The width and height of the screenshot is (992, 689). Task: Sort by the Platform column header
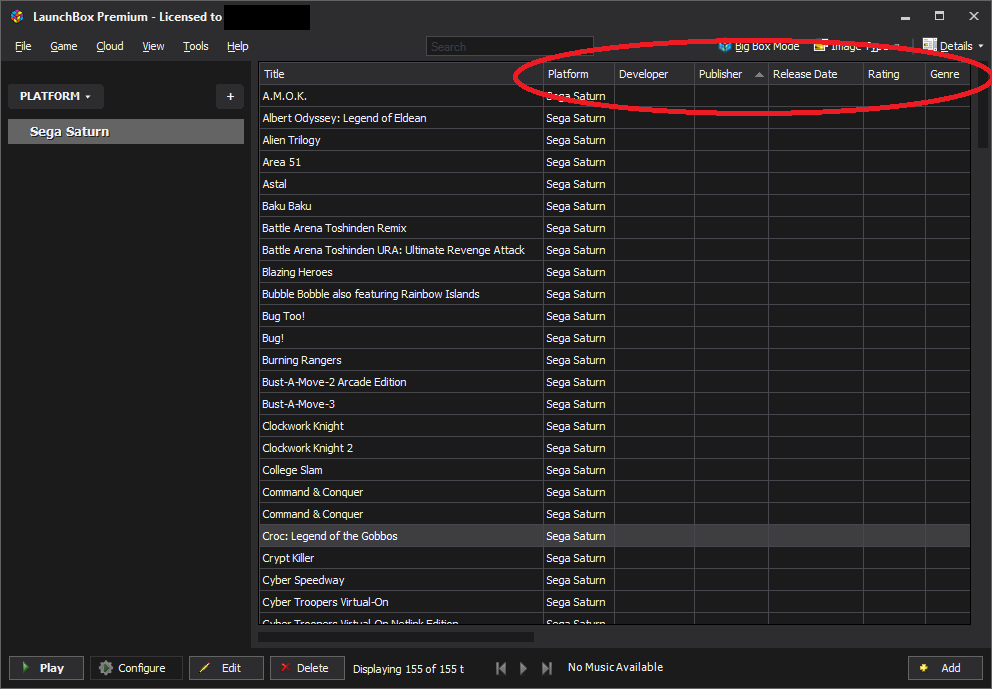(579, 74)
